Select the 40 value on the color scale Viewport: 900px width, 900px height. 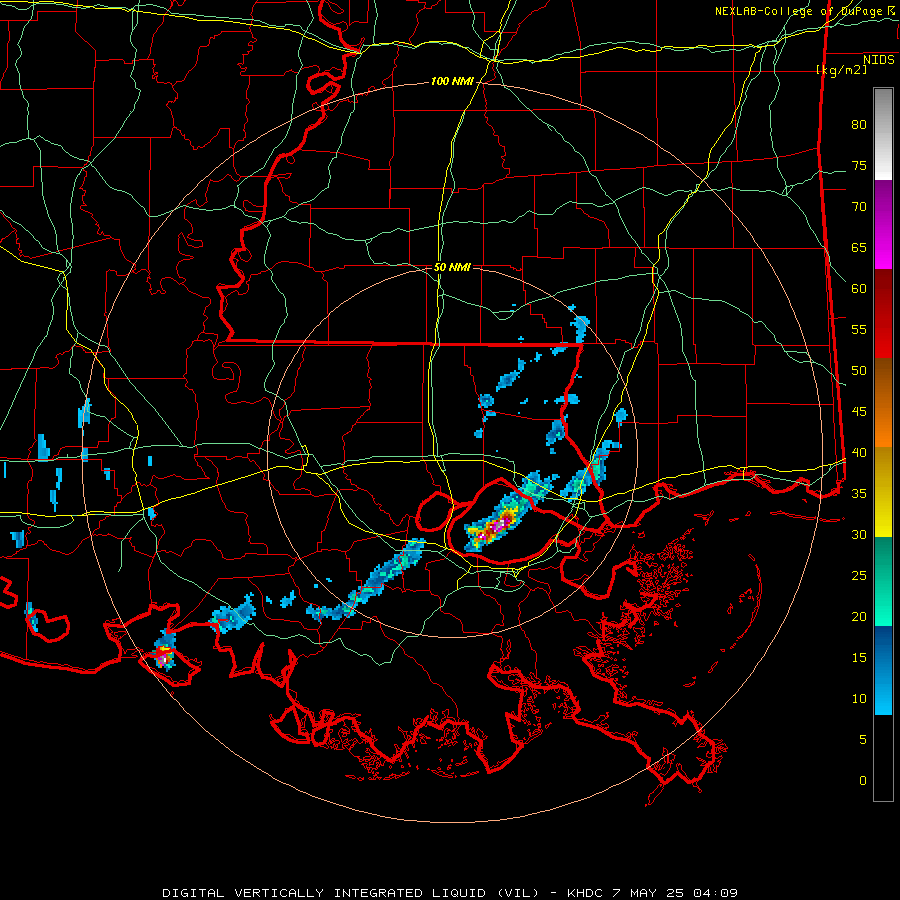pos(859,453)
